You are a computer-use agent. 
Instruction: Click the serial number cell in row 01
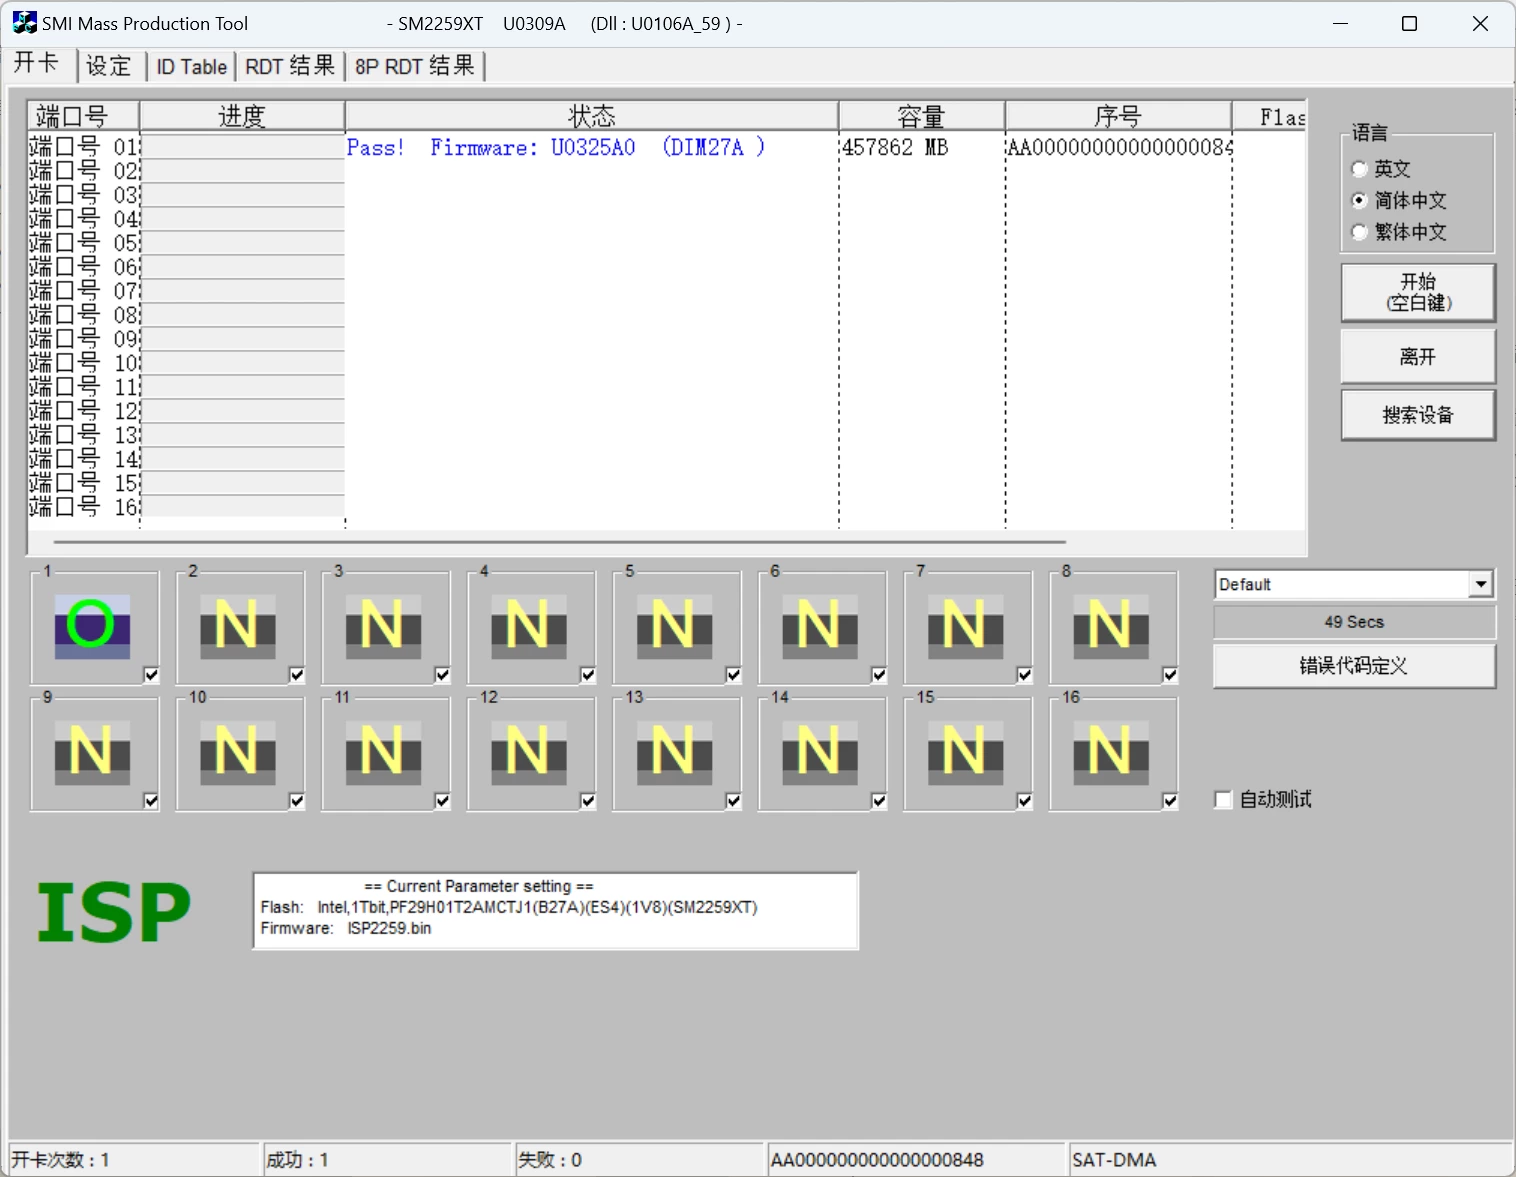[1119, 148]
